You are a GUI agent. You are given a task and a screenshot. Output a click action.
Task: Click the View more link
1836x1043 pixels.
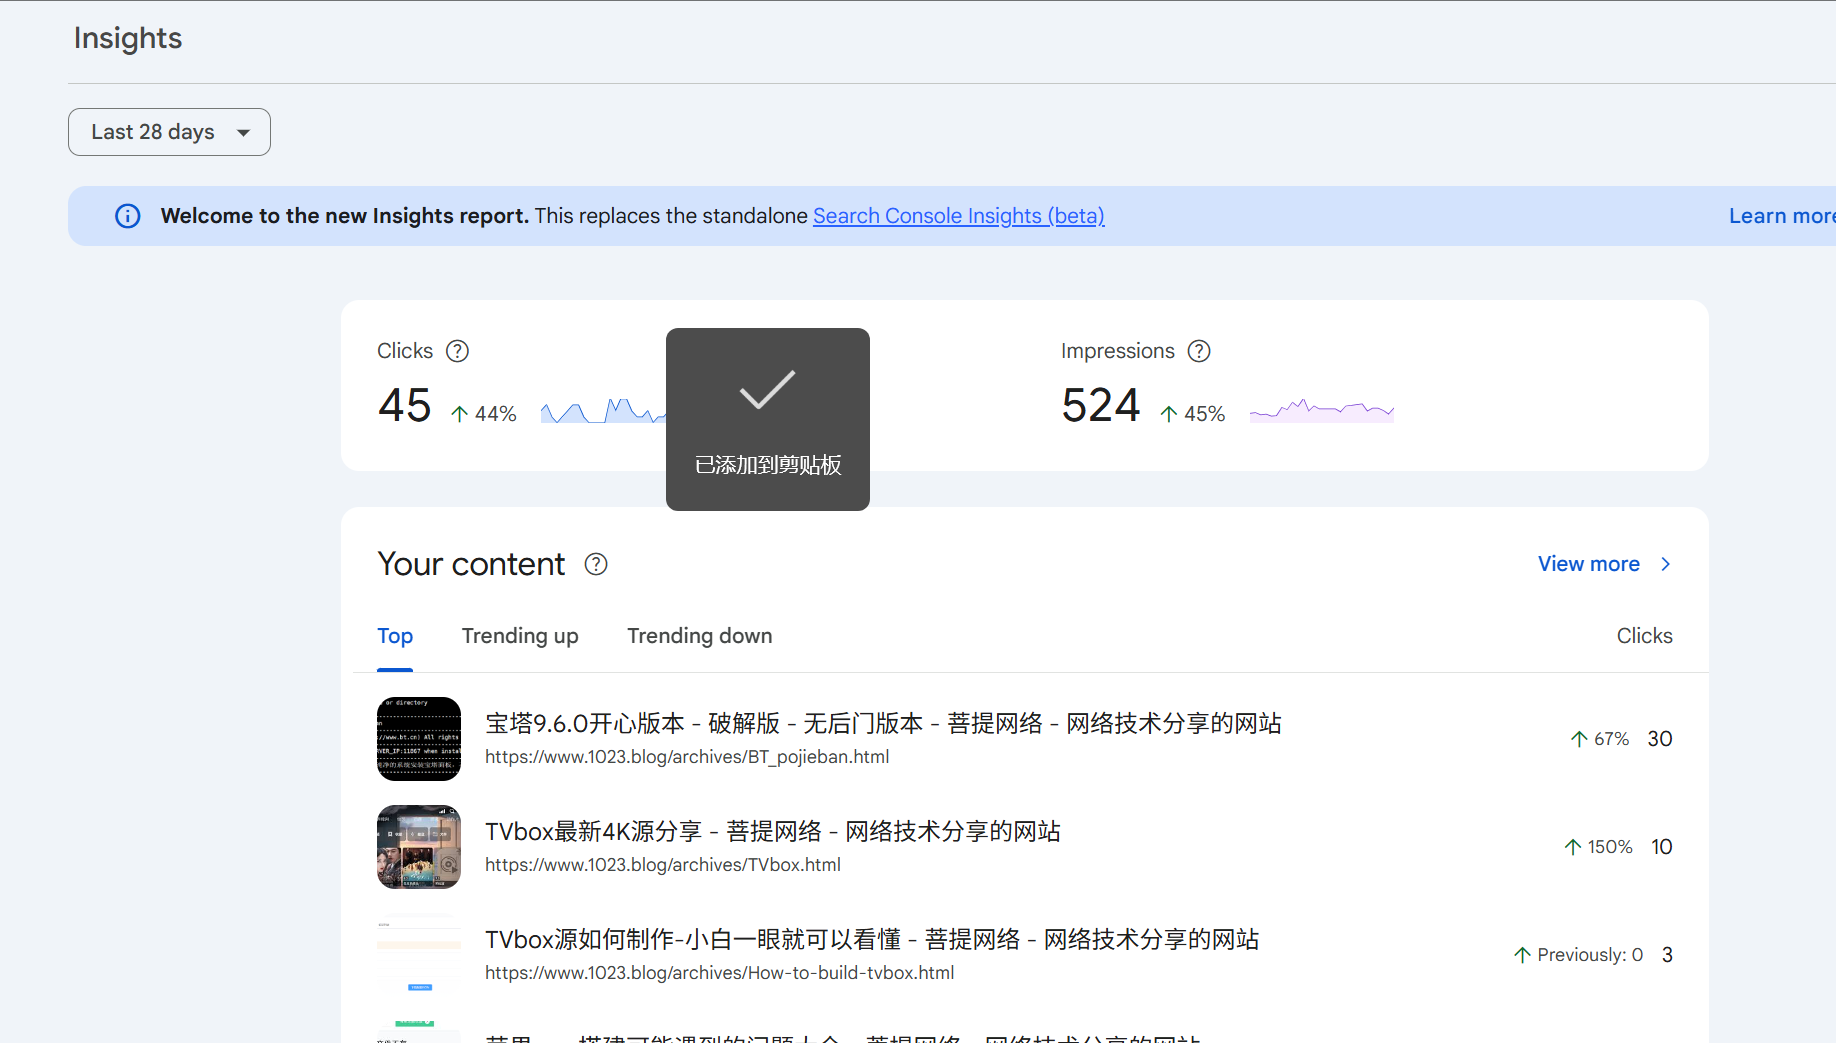pyautogui.click(x=1588, y=564)
